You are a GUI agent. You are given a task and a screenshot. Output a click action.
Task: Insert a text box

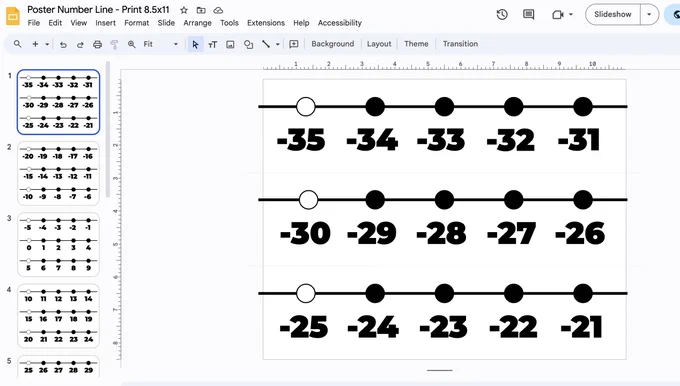click(x=212, y=44)
